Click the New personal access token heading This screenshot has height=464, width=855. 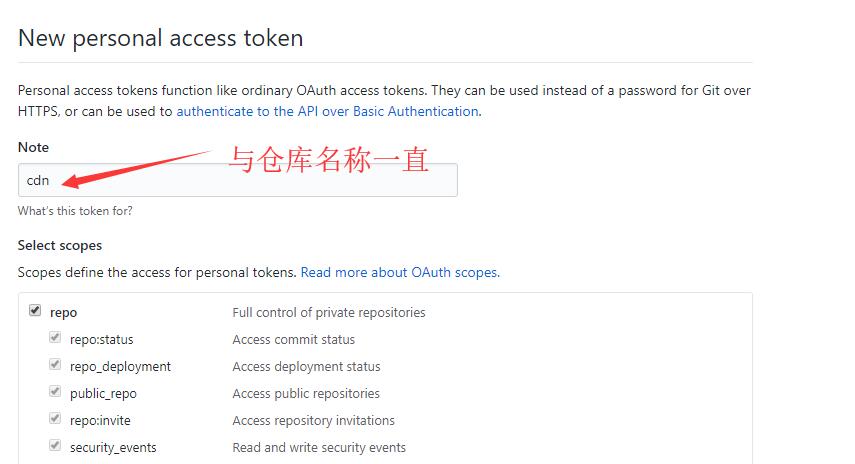pyautogui.click(x=161, y=39)
